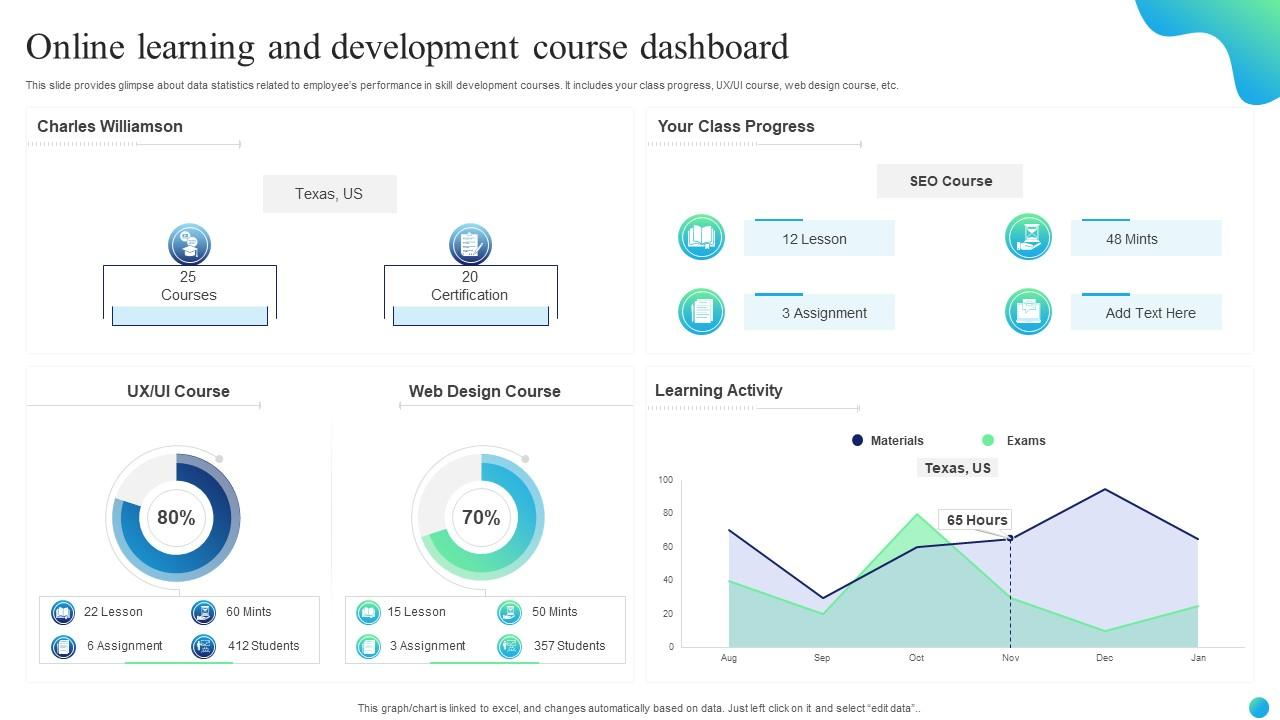Click the 48 Mints box
The width and height of the screenshot is (1280, 720).
point(1146,239)
